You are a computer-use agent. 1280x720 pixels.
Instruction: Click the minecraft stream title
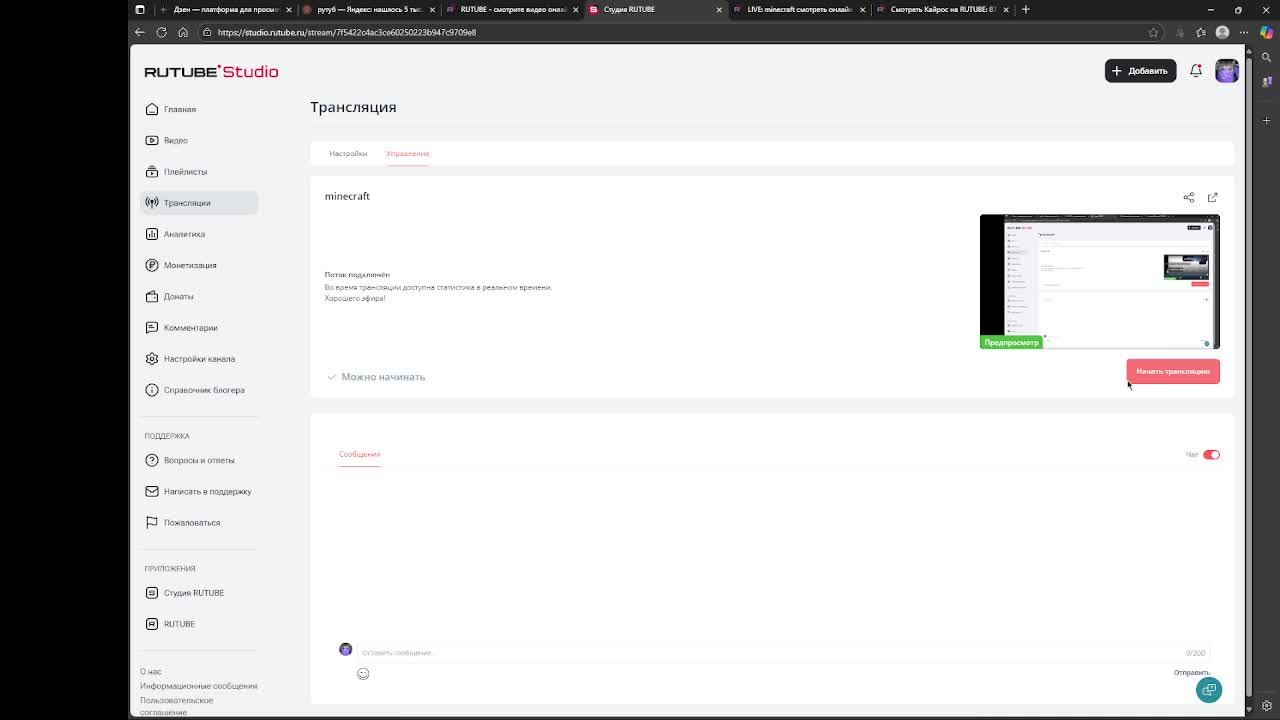click(347, 197)
